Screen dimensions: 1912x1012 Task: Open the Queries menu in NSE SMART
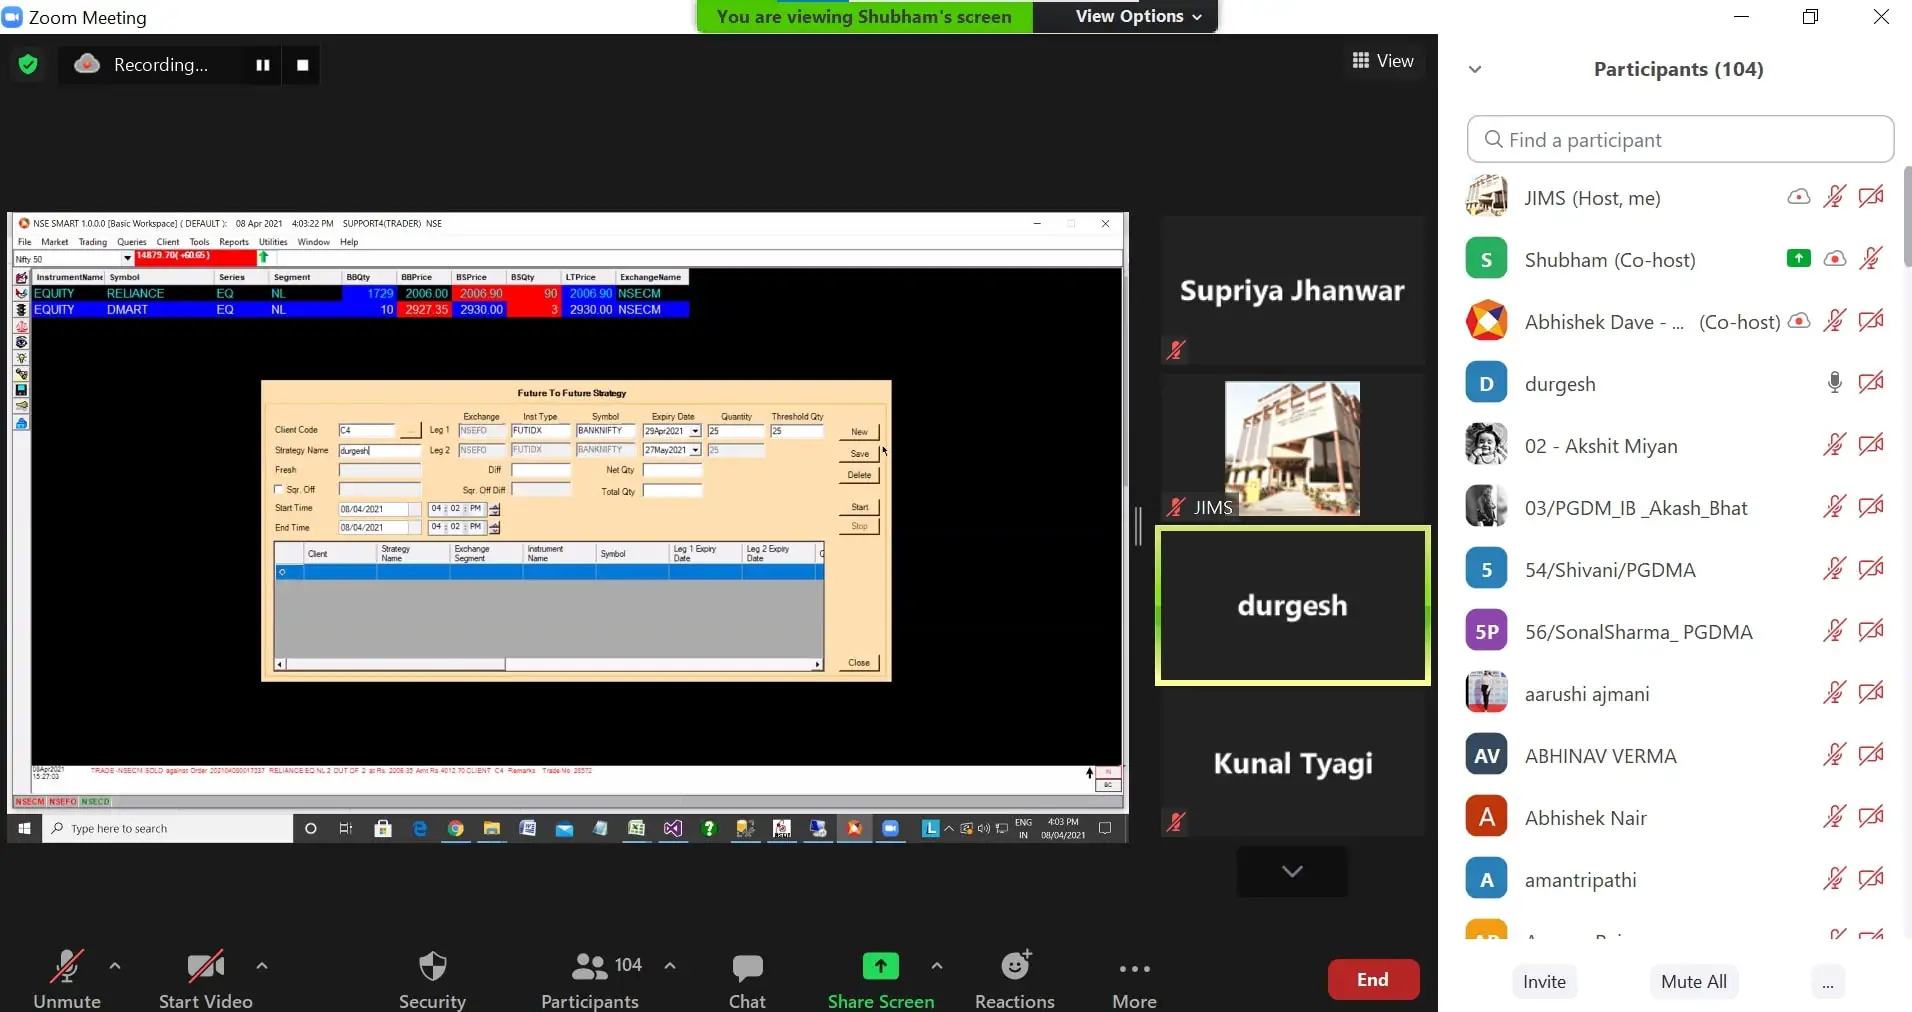coord(132,242)
